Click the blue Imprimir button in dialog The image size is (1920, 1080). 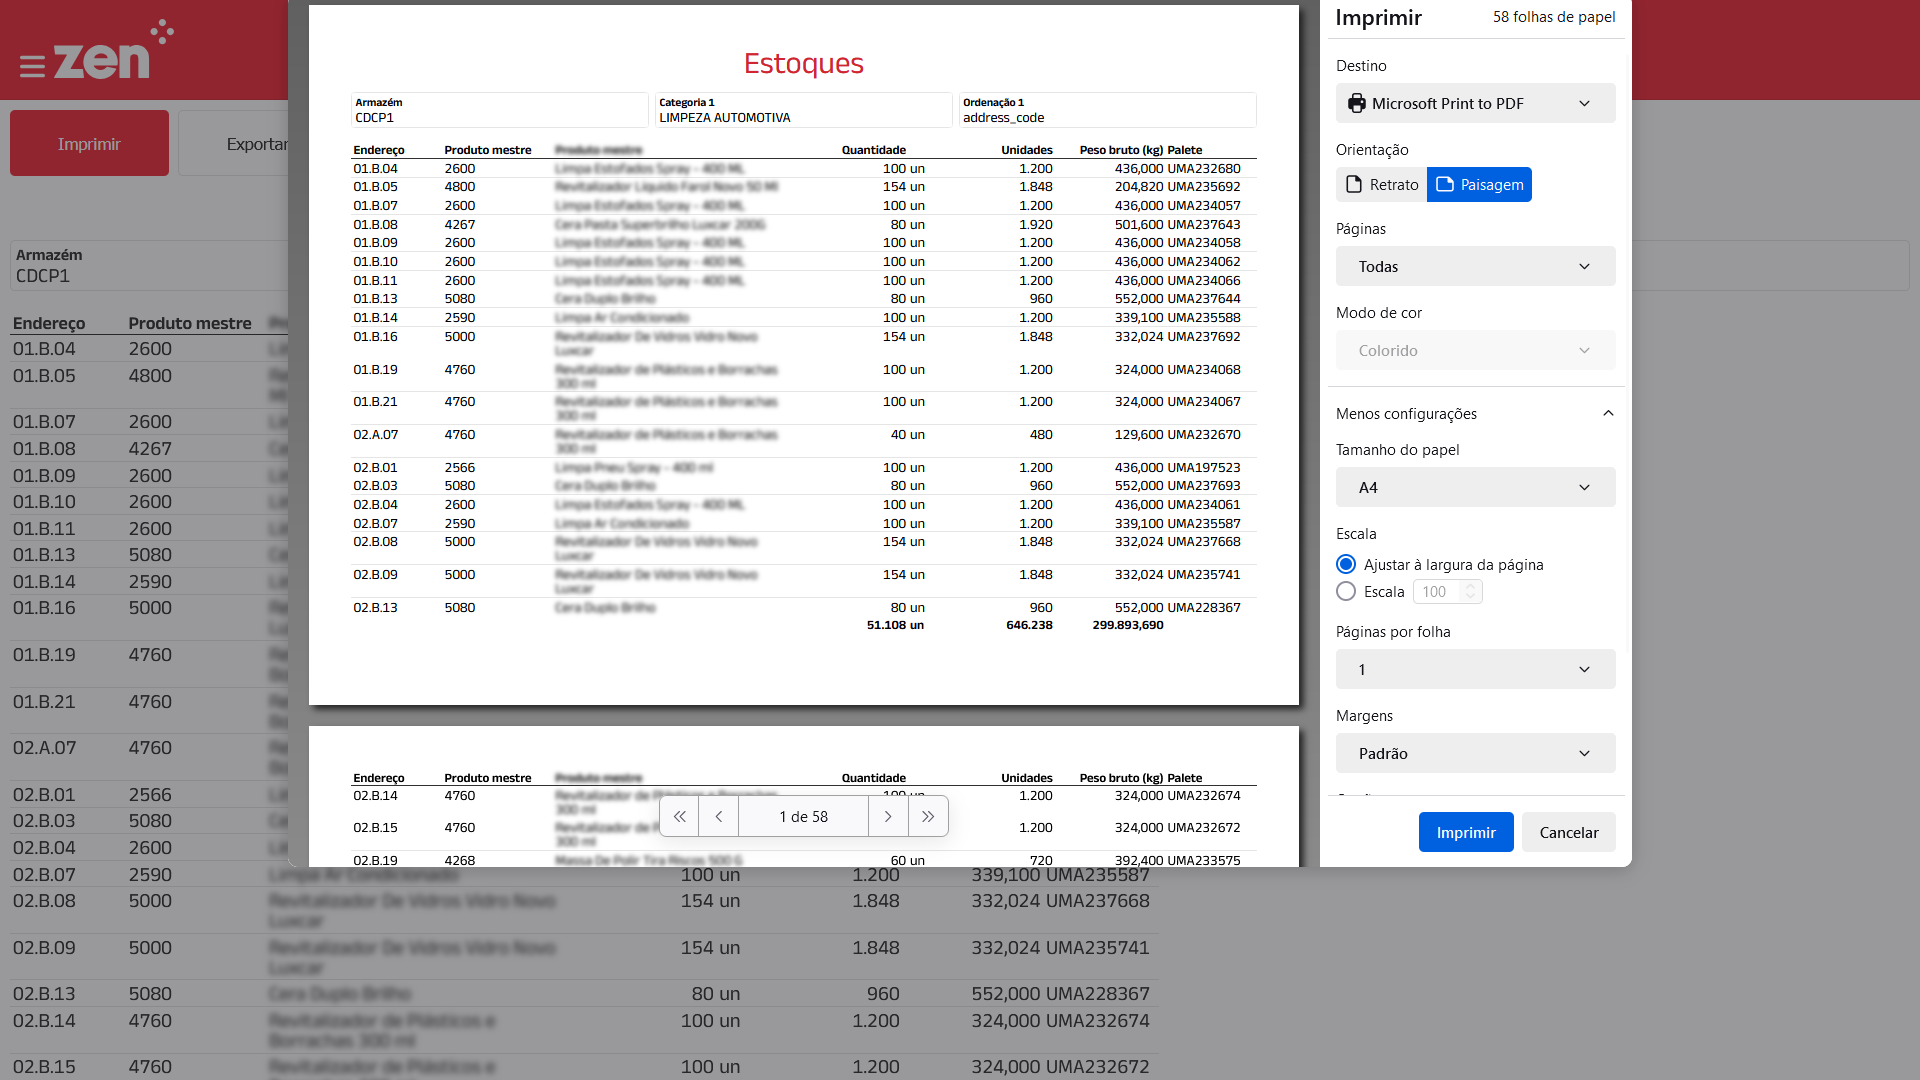click(x=1465, y=833)
